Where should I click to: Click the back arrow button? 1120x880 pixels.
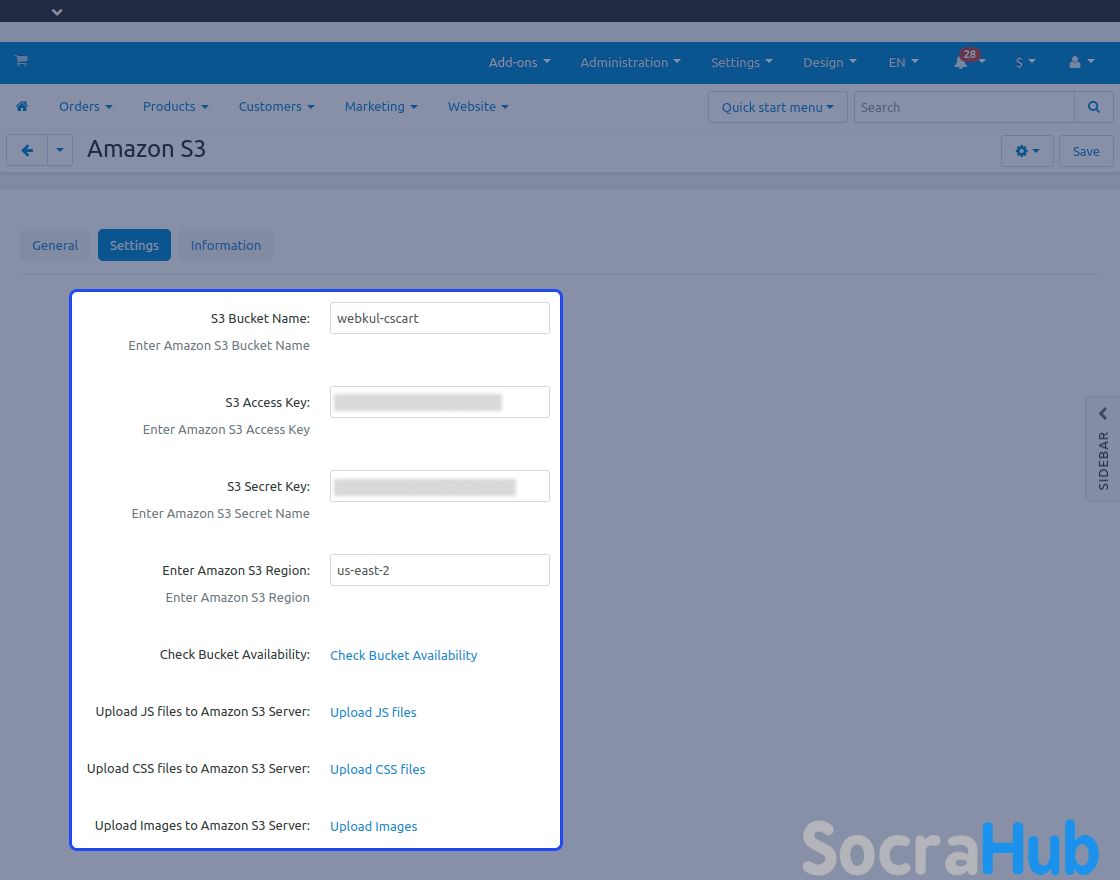(27, 151)
